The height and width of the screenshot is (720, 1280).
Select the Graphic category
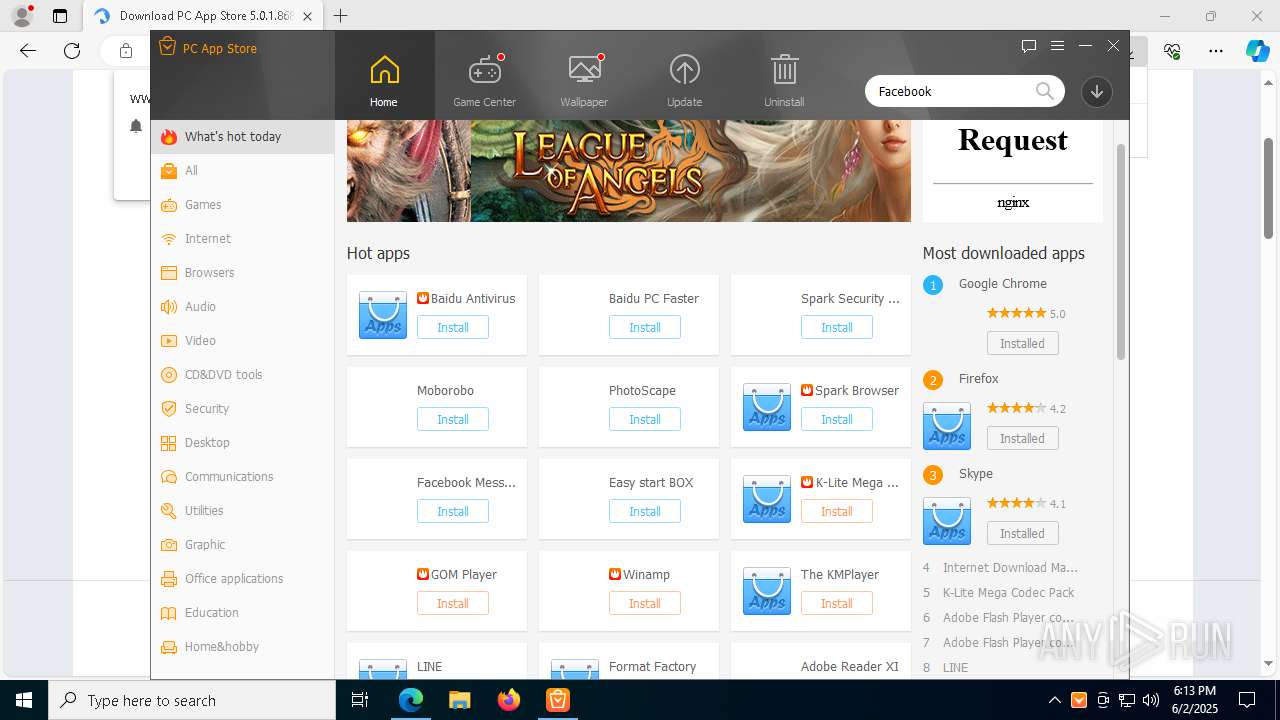[x=242, y=545]
